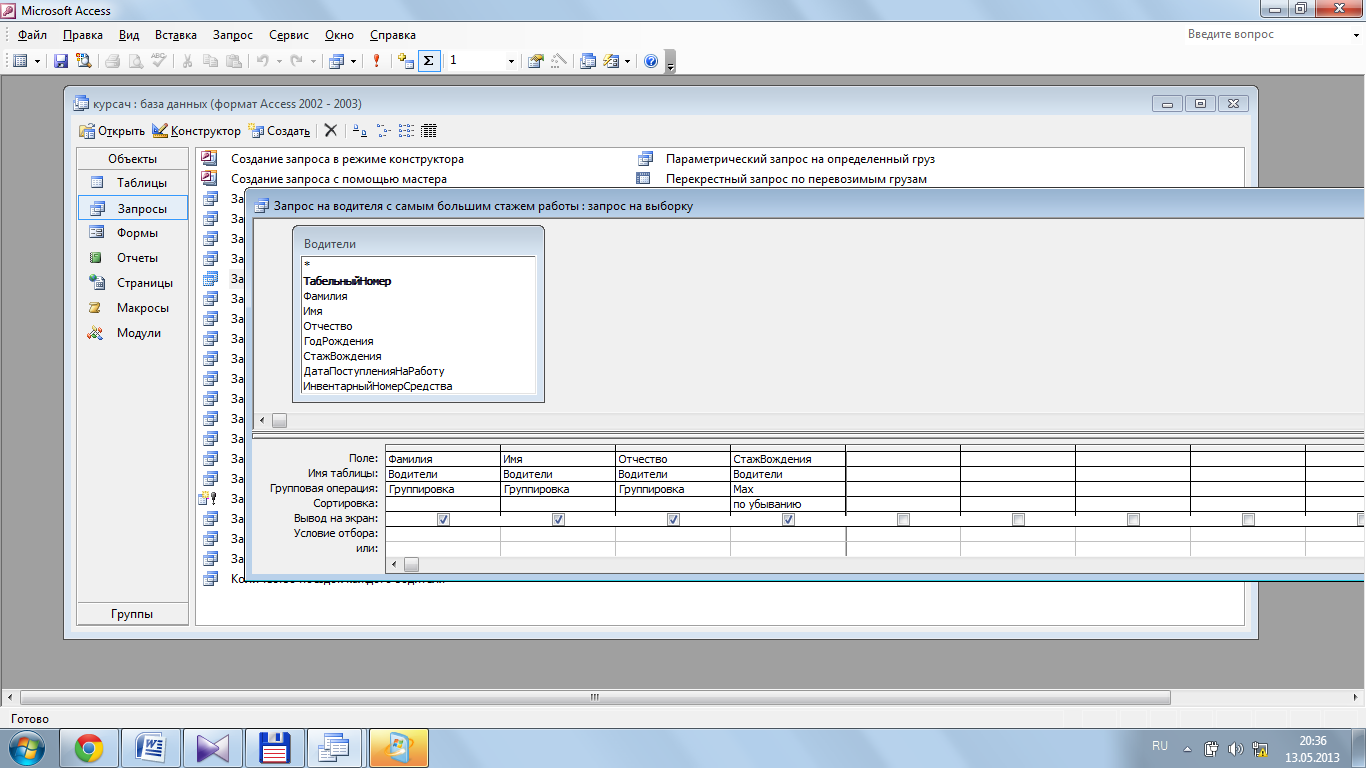This screenshot has width=1366, height=768.
Task: Open the Вид menu
Action: coord(129,34)
